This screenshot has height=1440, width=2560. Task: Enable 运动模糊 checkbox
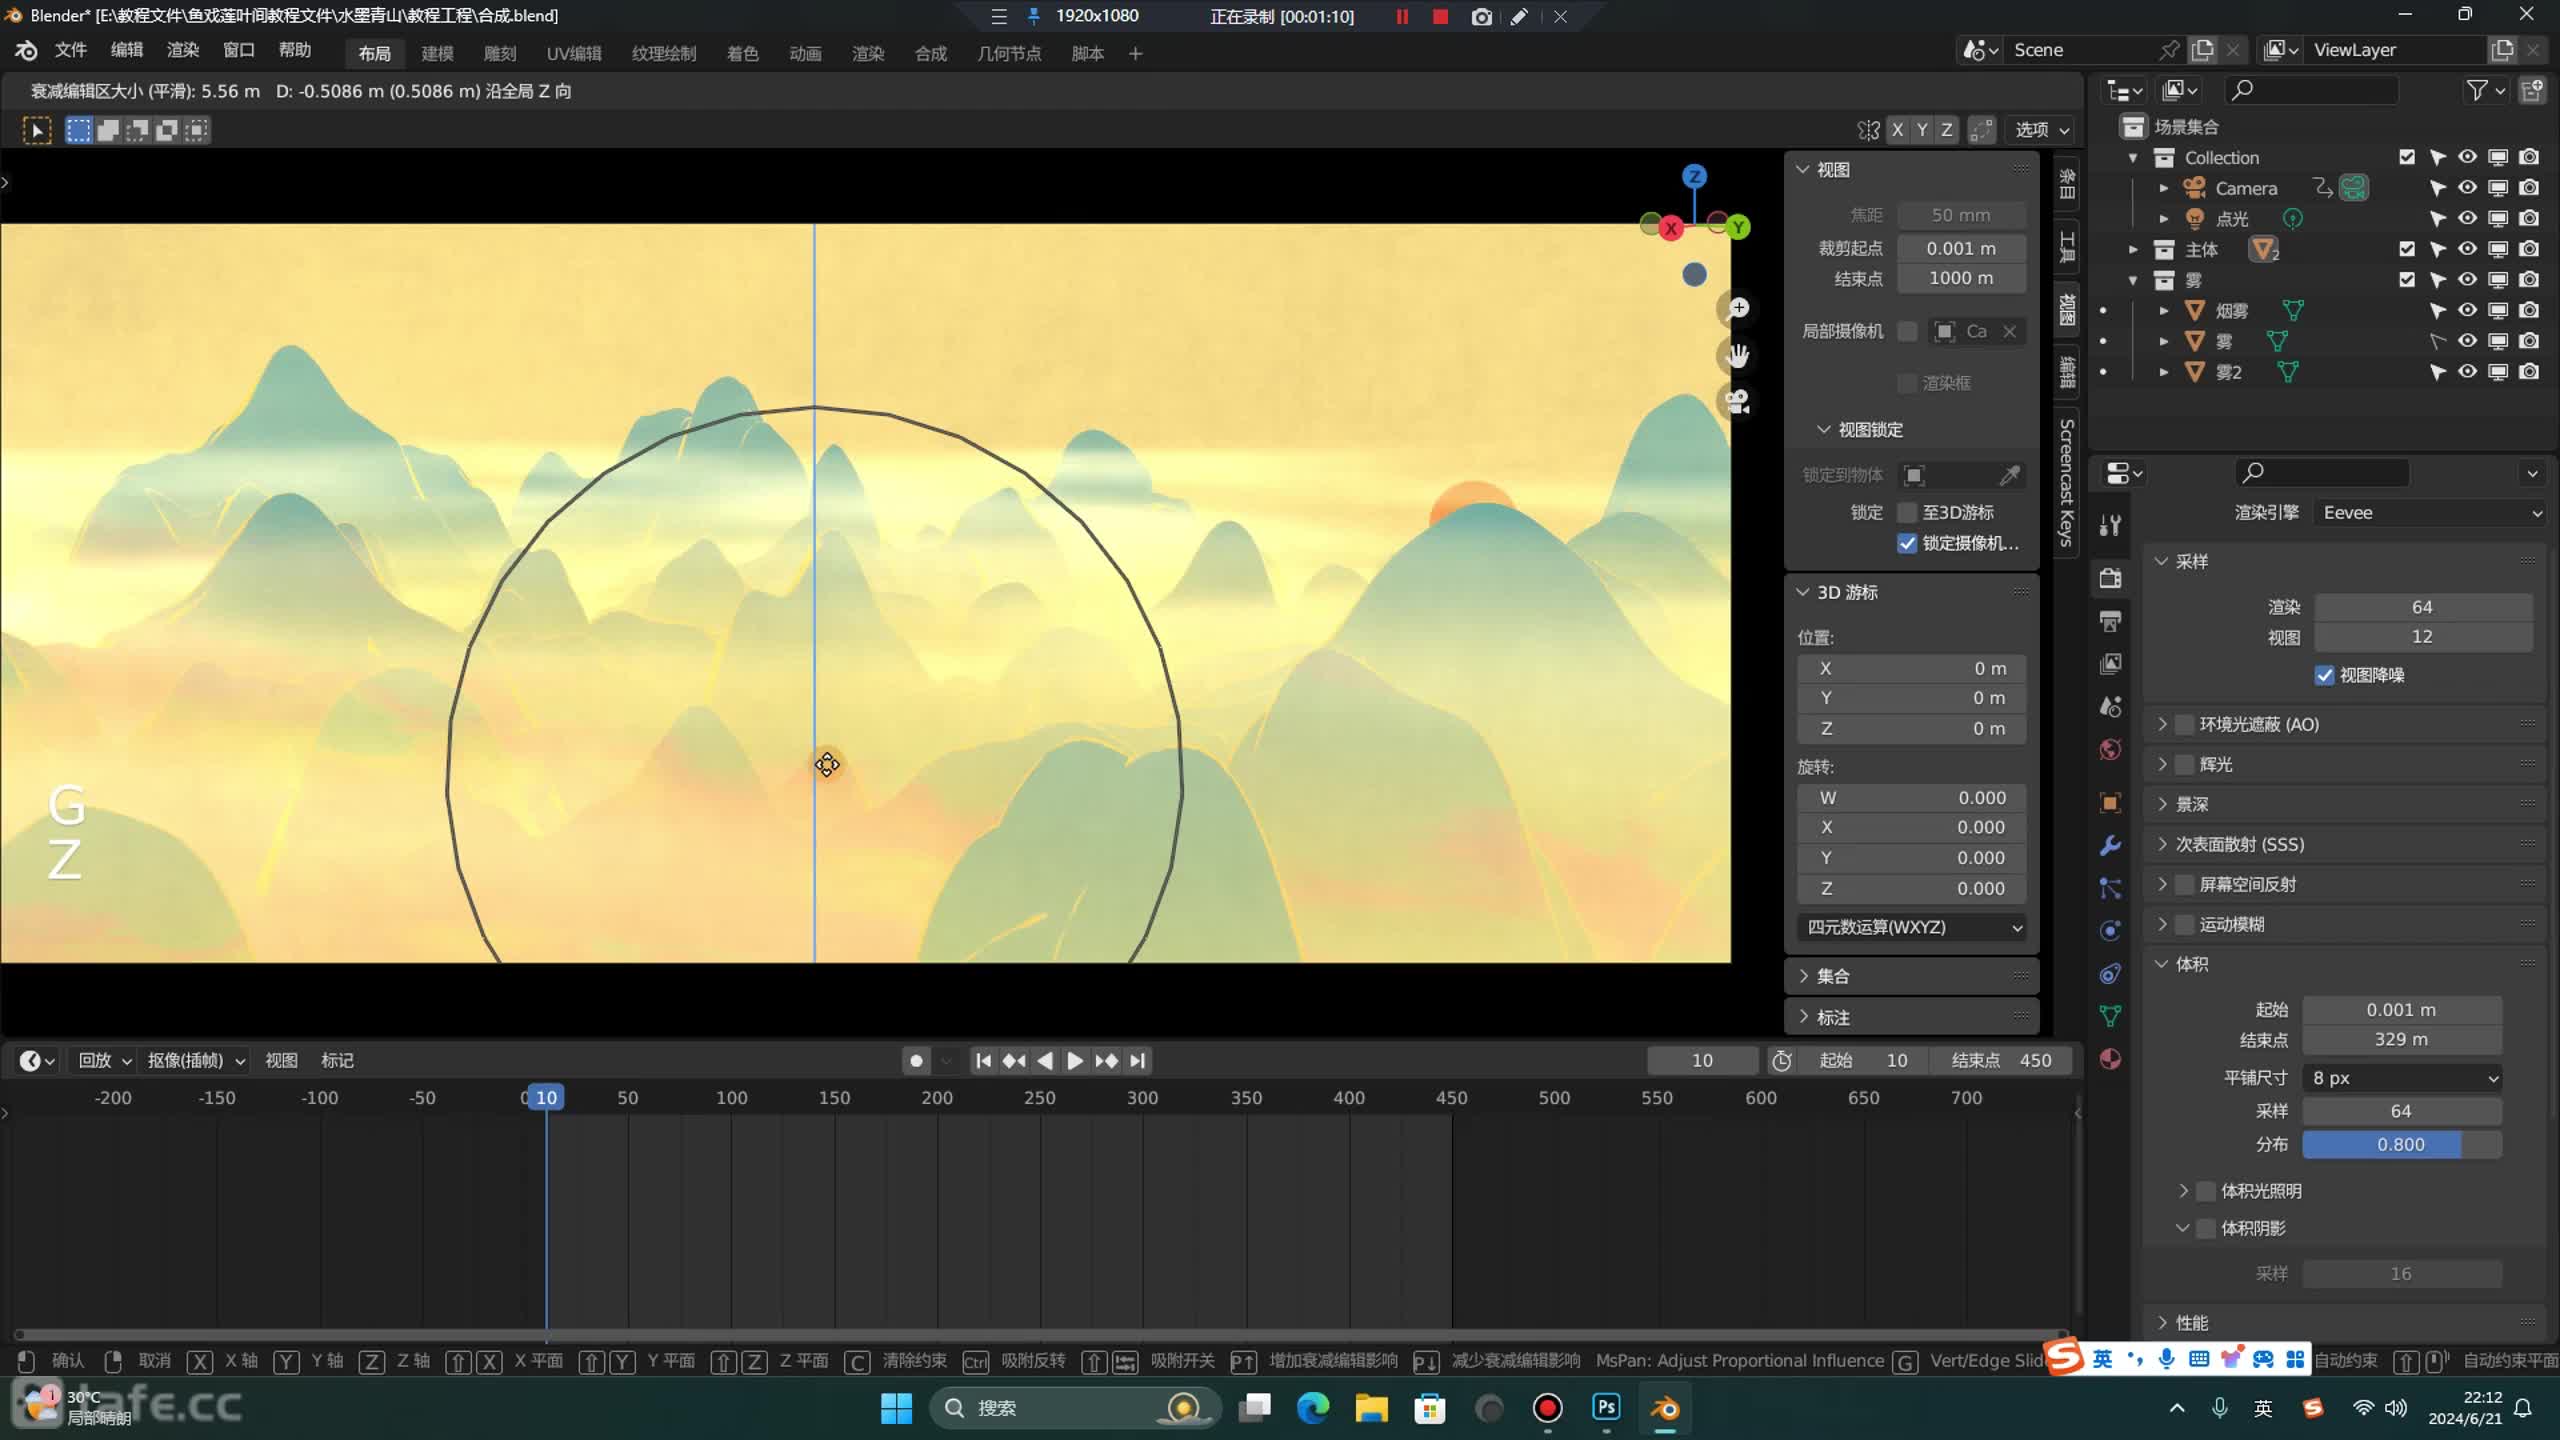click(2185, 924)
